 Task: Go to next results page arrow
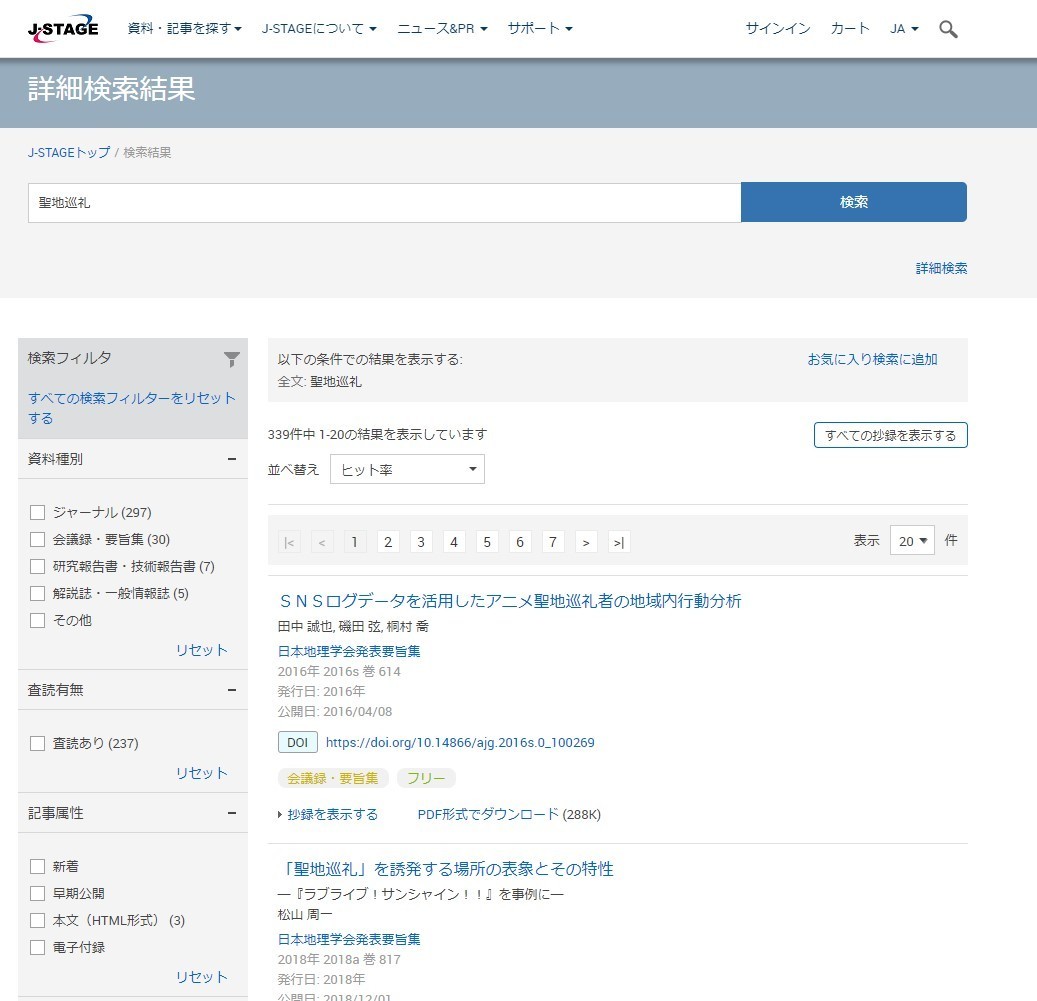coord(586,542)
